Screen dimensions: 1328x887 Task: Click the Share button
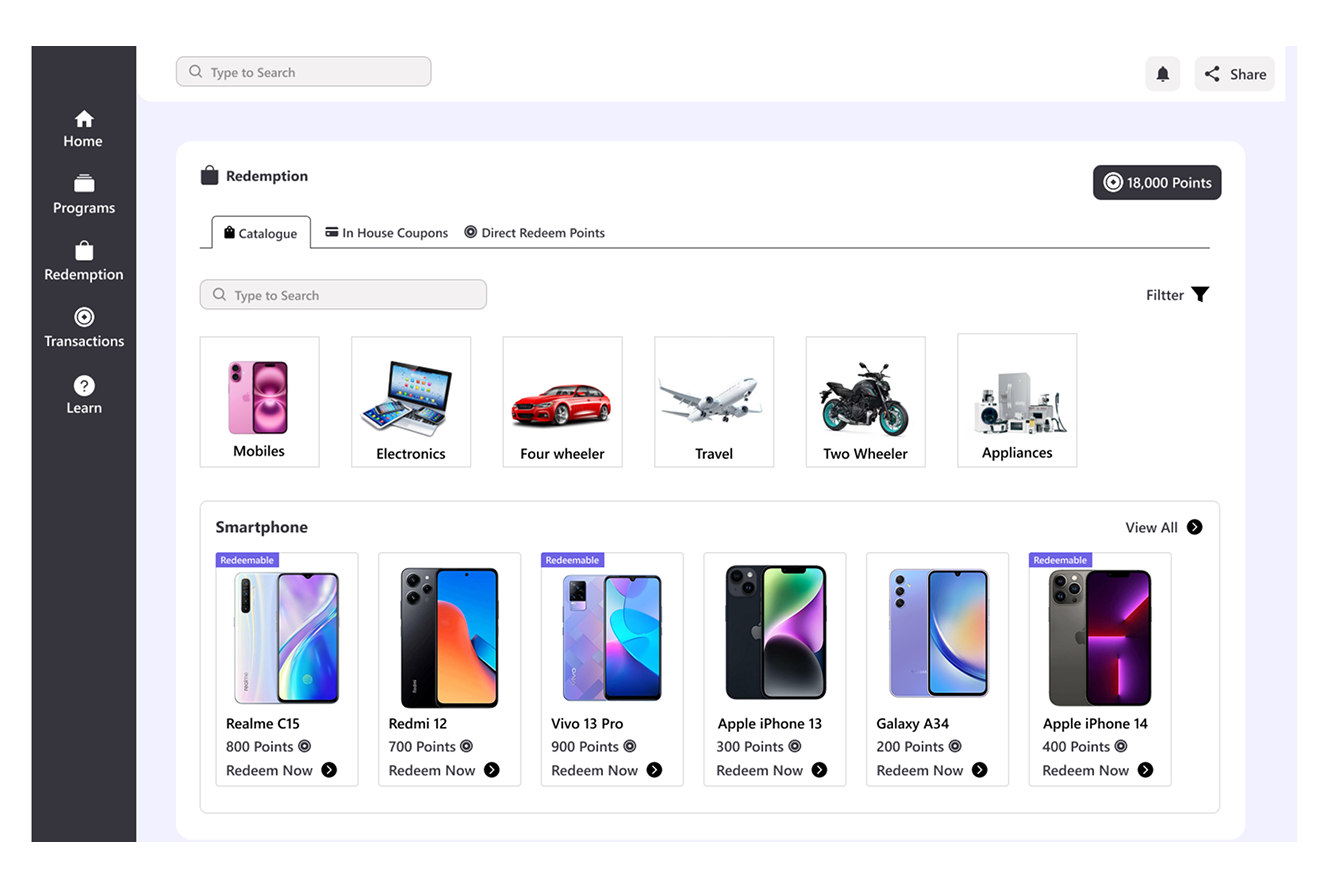point(1234,74)
